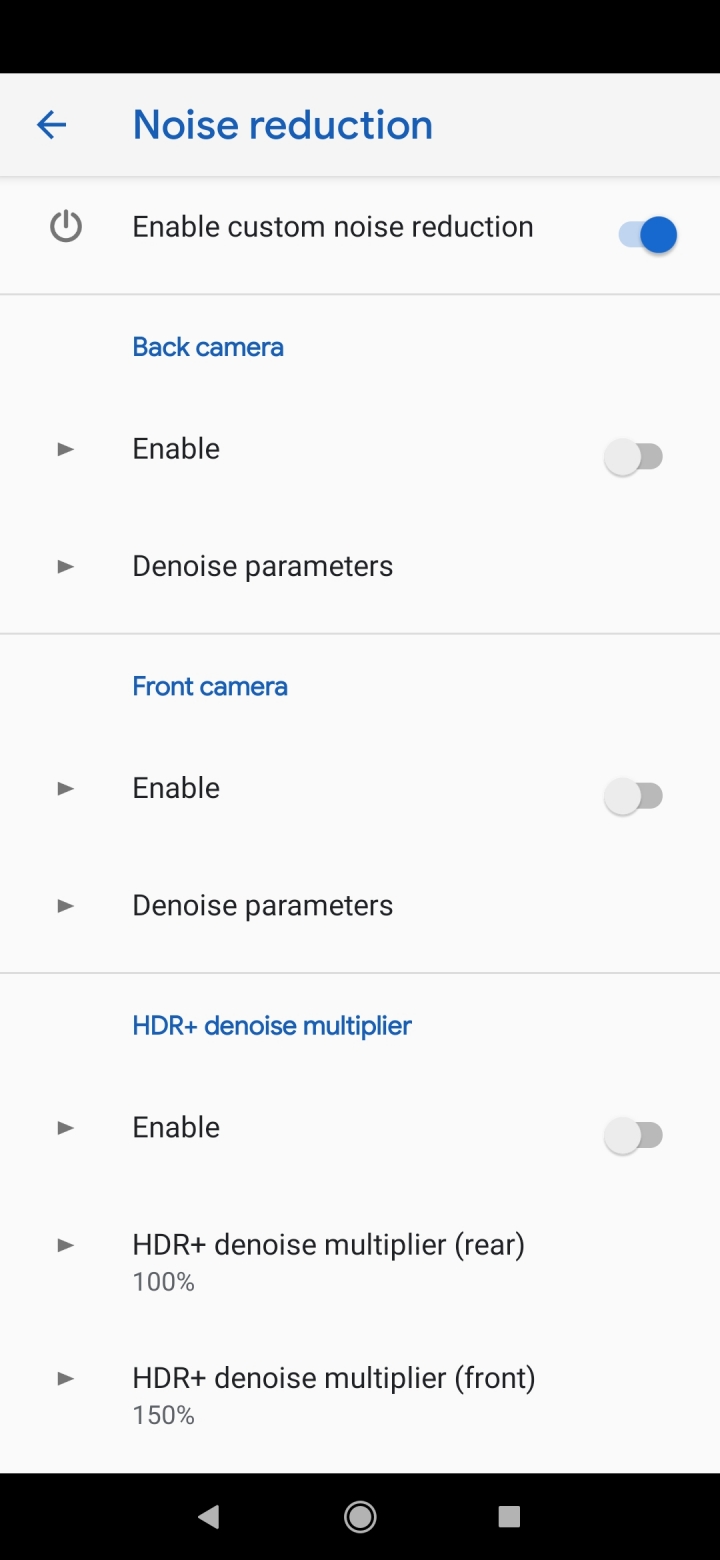
Task: Expand arrow beside HDR+ denoise multiplier (front)
Action: tap(66, 1378)
